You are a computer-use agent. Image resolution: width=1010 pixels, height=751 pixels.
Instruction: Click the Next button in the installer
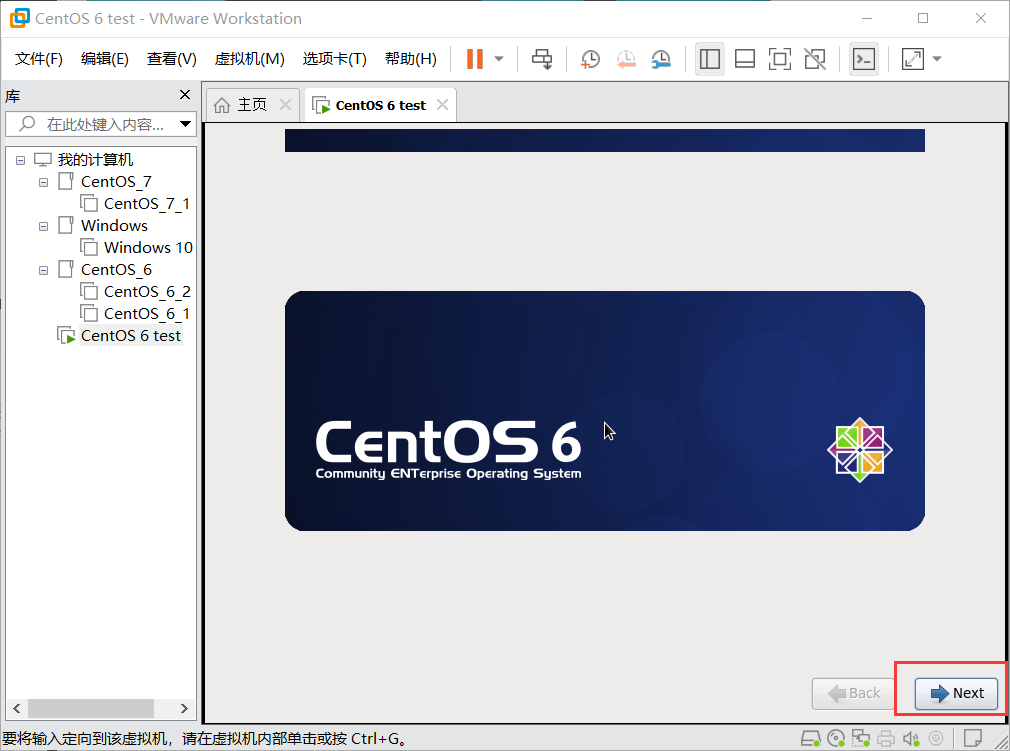956,693
